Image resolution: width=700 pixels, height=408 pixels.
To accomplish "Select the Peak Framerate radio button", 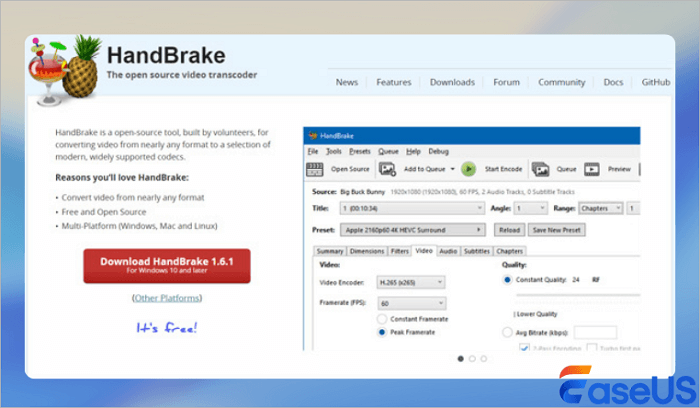I will tap(382, 332).
